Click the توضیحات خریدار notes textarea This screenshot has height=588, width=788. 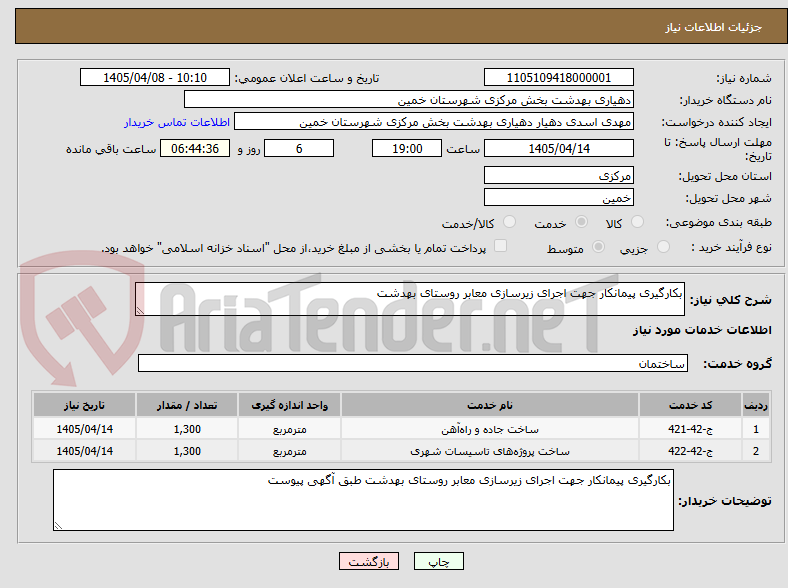pyautogui.click(x=363, y=500)
